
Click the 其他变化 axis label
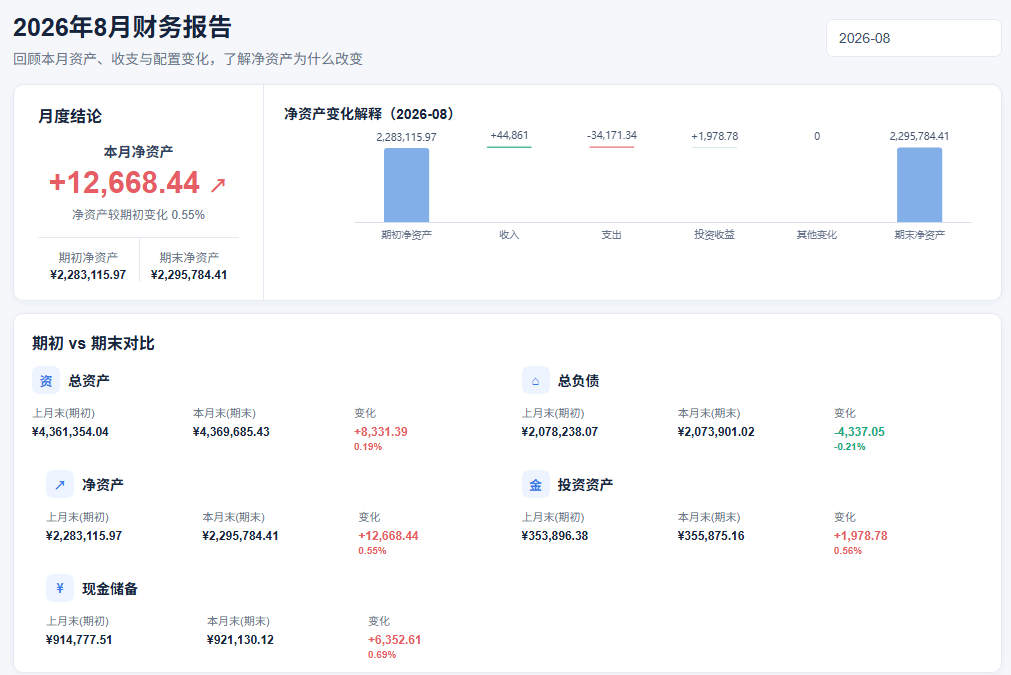pos(817,235)
